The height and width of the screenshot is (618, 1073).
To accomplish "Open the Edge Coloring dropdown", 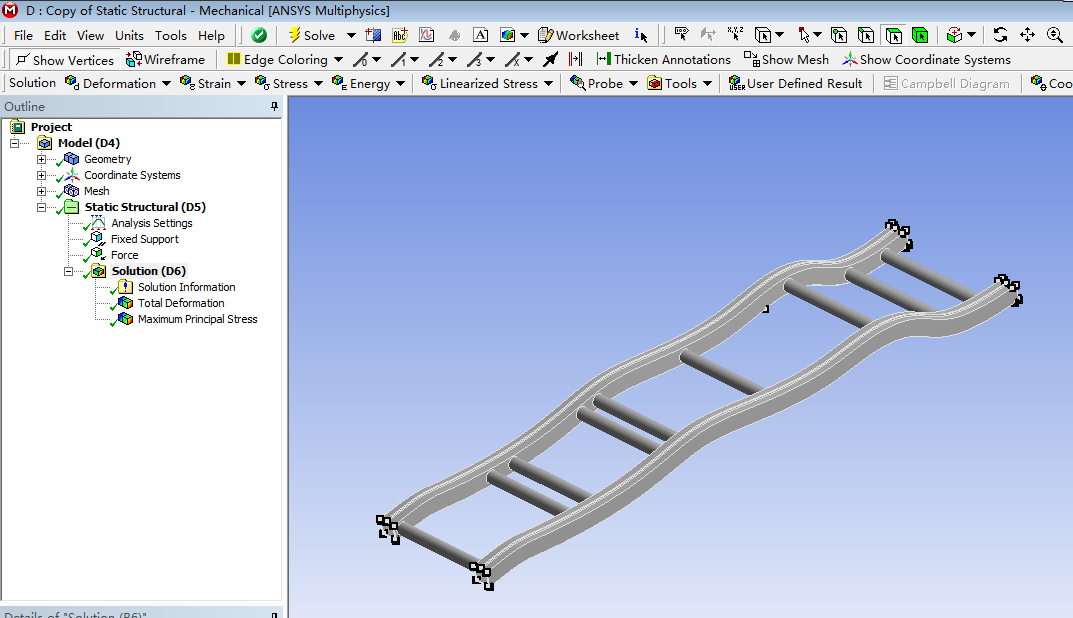I will point(338,60).
